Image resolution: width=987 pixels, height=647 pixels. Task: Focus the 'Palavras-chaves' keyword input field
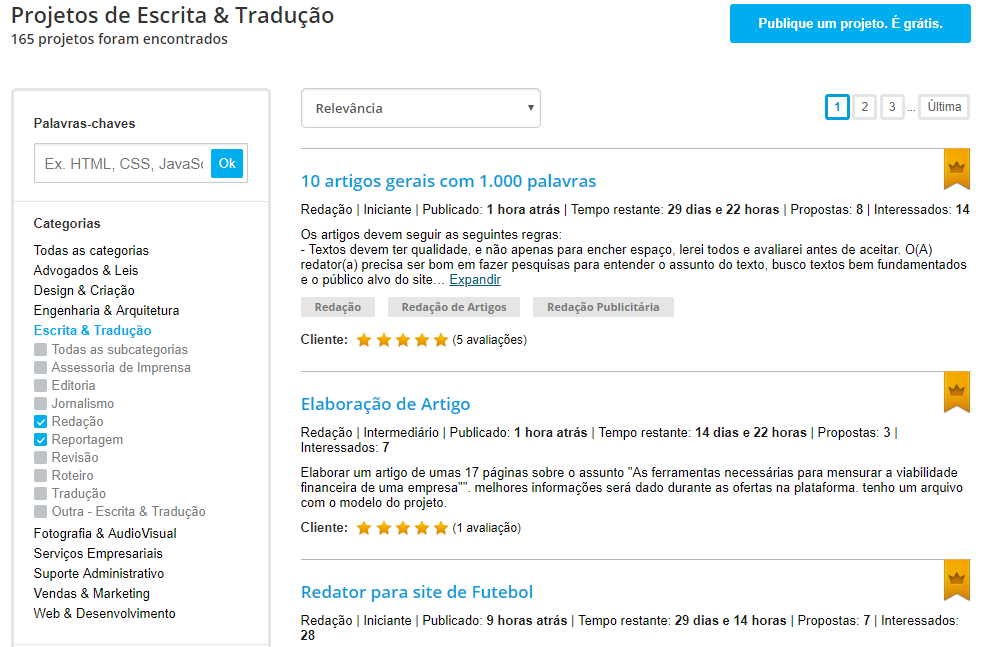point(123,164)
